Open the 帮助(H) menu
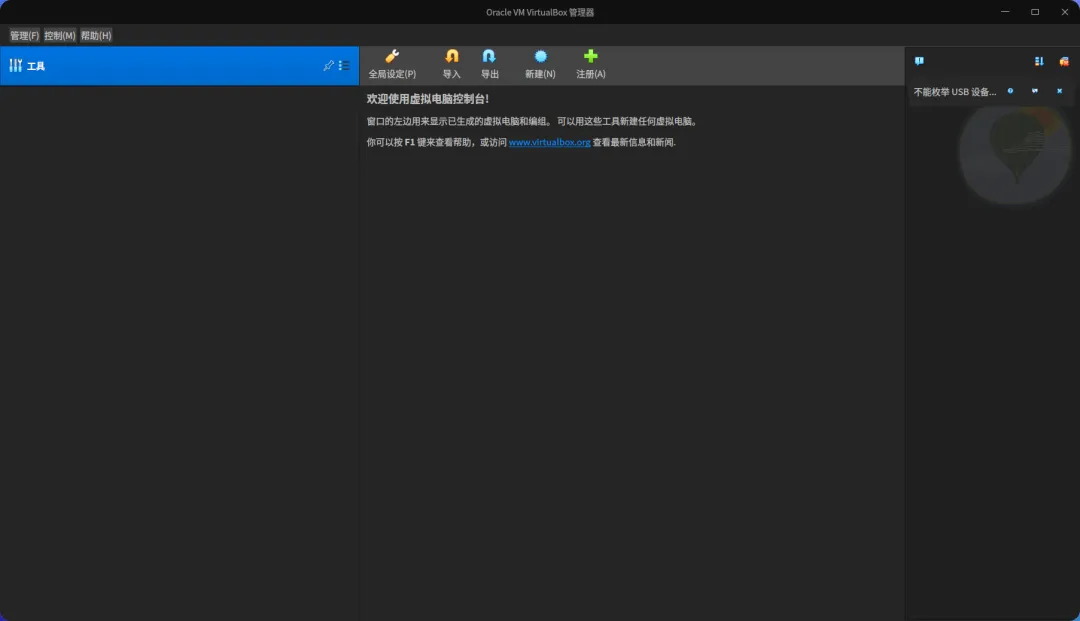Image resolution: width=1080 pixels, height=621 pixels. (x=96, y=35)
